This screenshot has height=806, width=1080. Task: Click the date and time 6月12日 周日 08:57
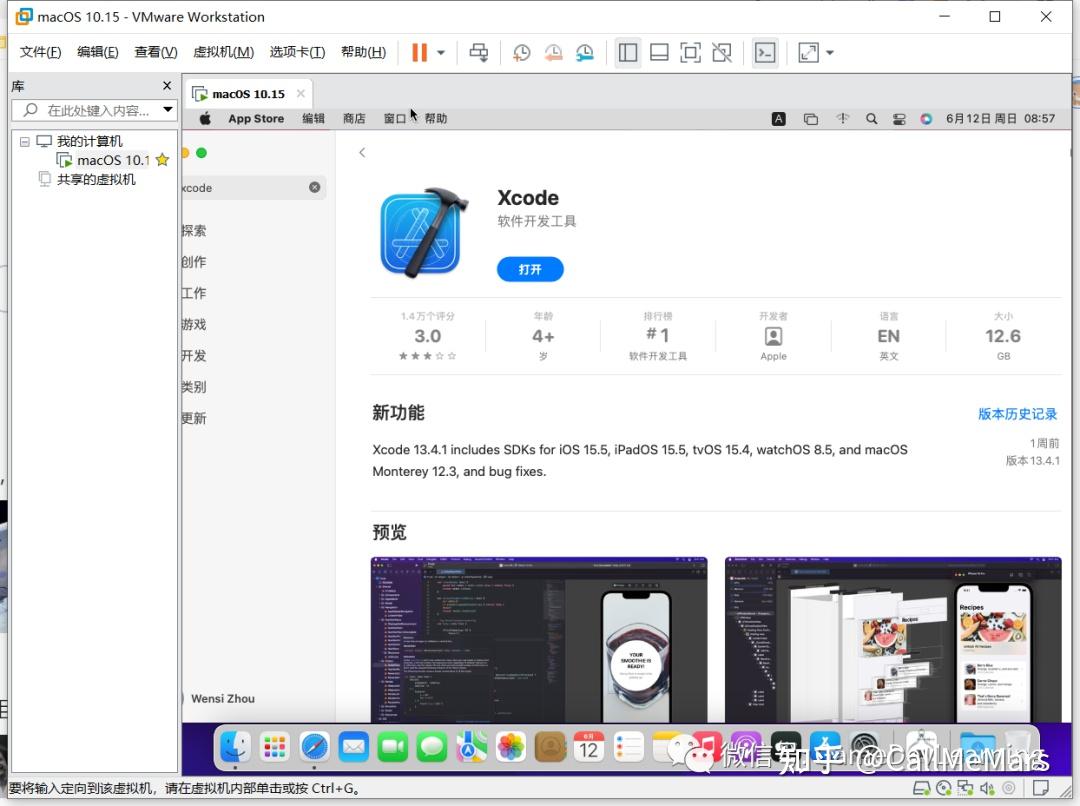[1000, 118]
